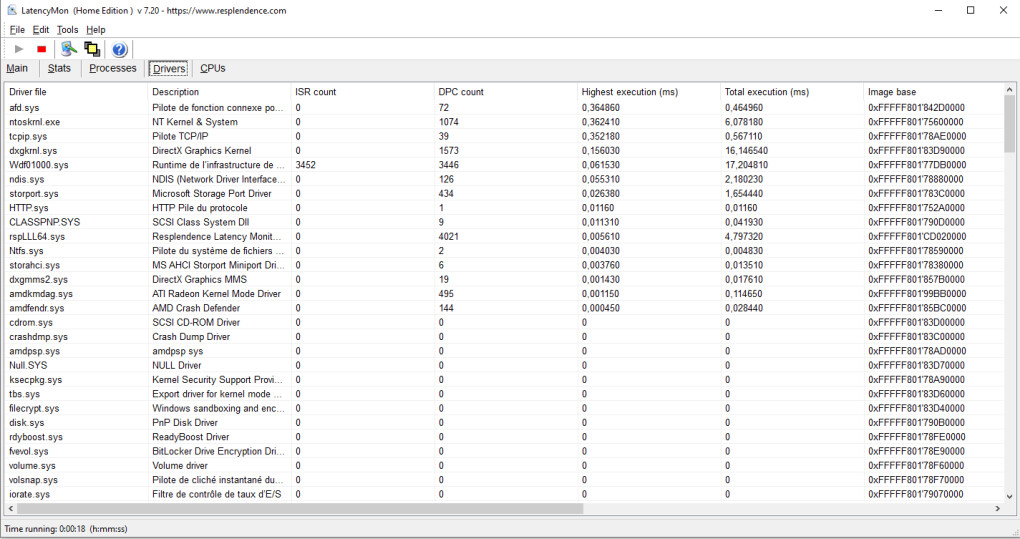Select the rdyboost.sys driver row
Image resolution: width=1020 pixels, height=539 pixels.
pos(504,437)
